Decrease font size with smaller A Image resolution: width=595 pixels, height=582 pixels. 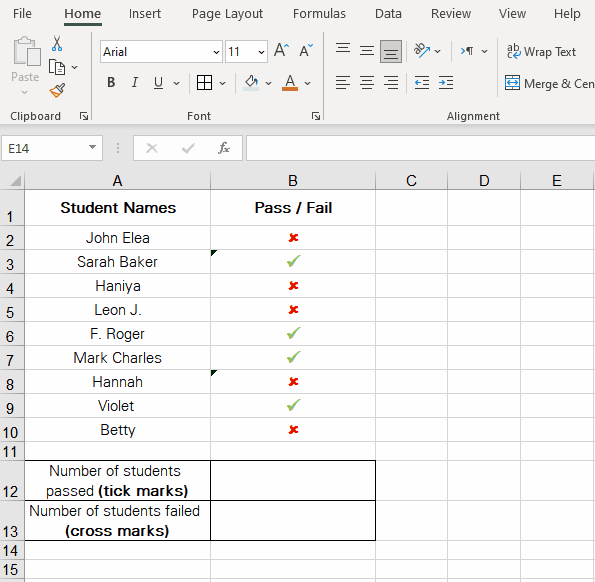click(x=306, y=50)
